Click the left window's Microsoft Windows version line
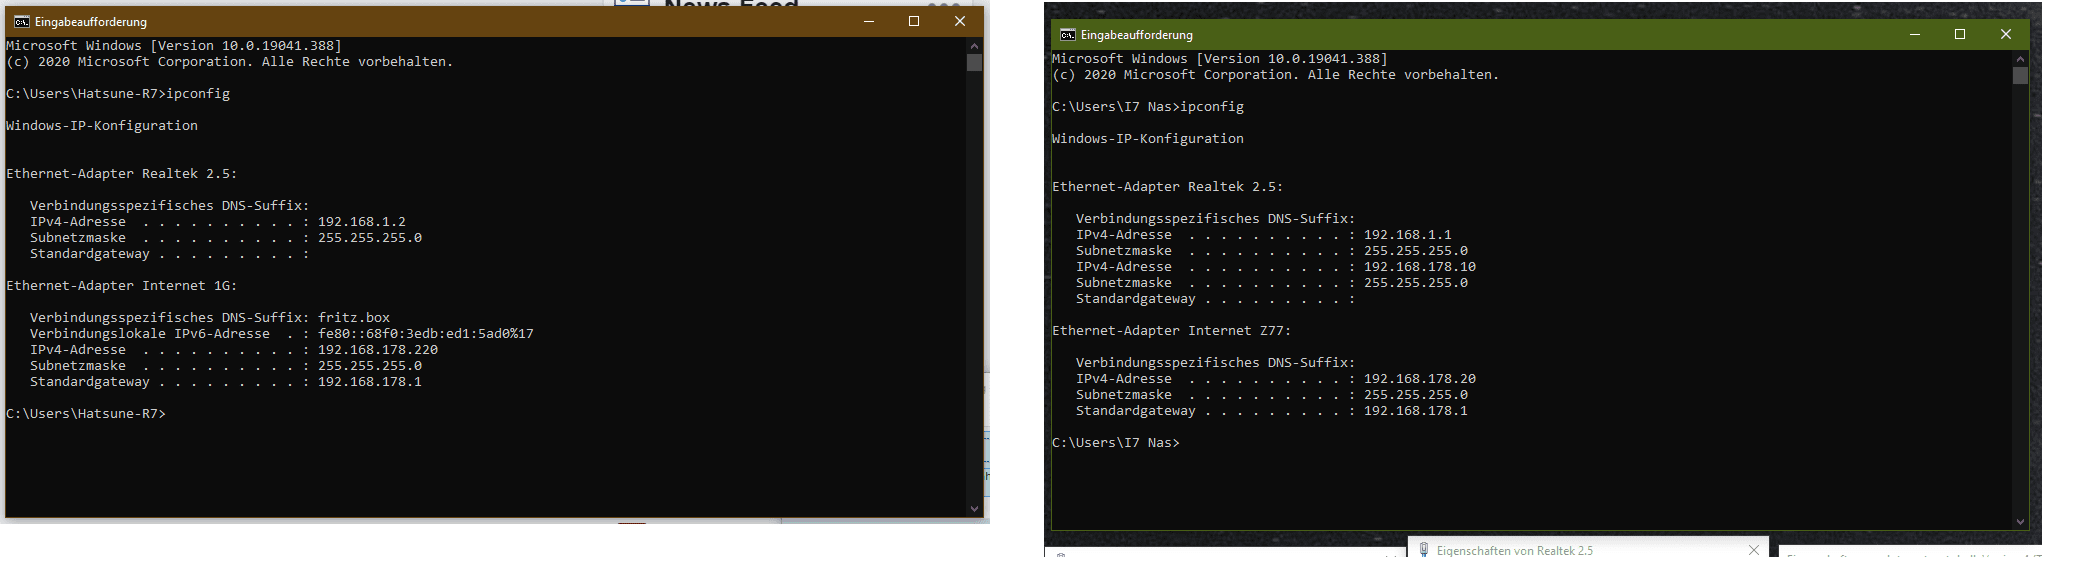2074x579 pixels. pyautogui.click(x=174, y=45)
